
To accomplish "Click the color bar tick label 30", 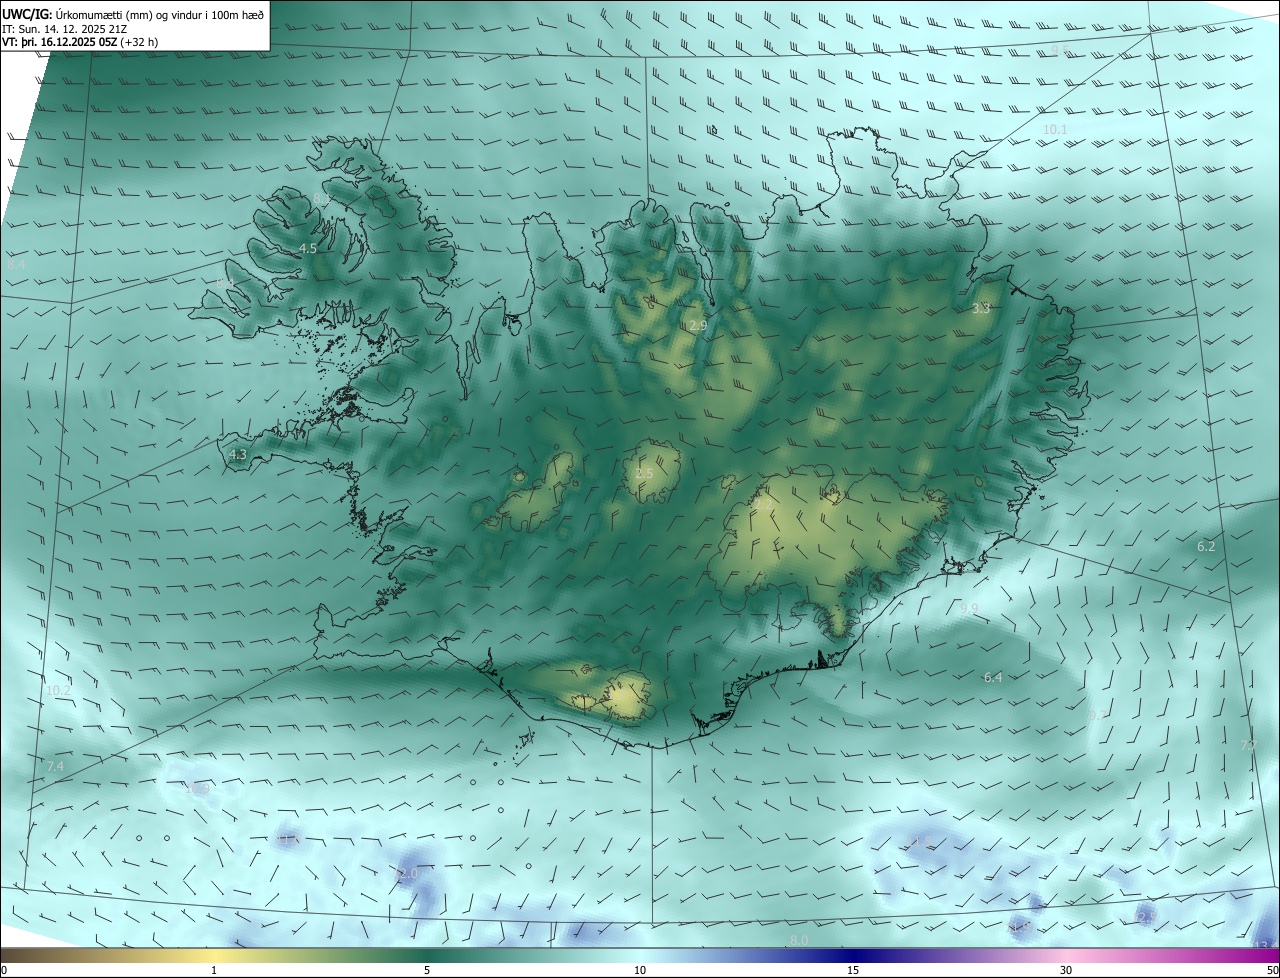I will [x=1066, y=970].
